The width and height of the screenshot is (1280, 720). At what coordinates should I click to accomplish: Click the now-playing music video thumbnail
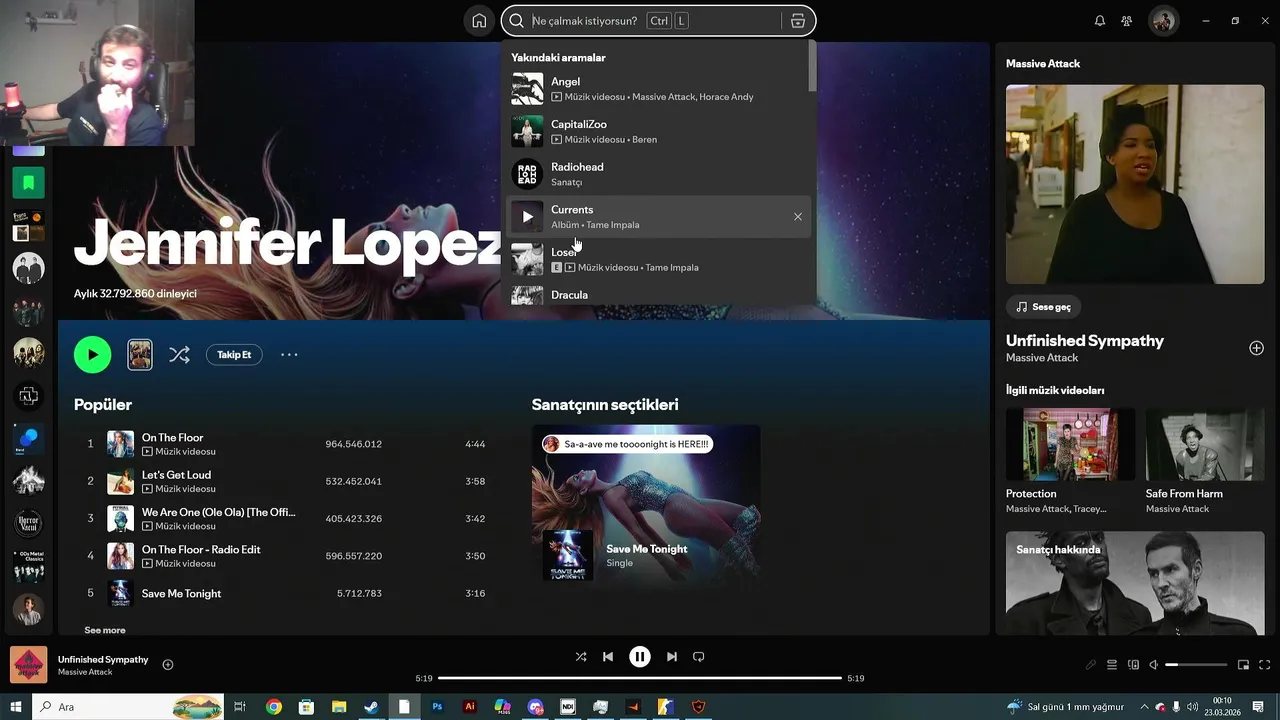1135,184
